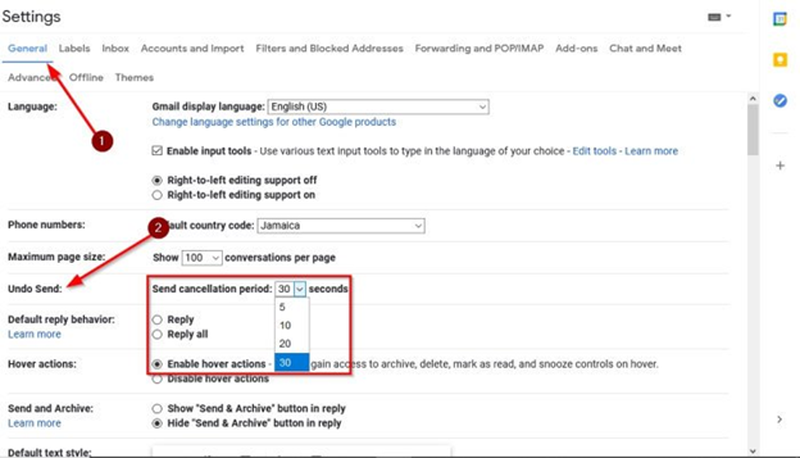Toggle Enable input tools checkbox
The height and width of the screenshot is (458, 800).
point(157,151)
